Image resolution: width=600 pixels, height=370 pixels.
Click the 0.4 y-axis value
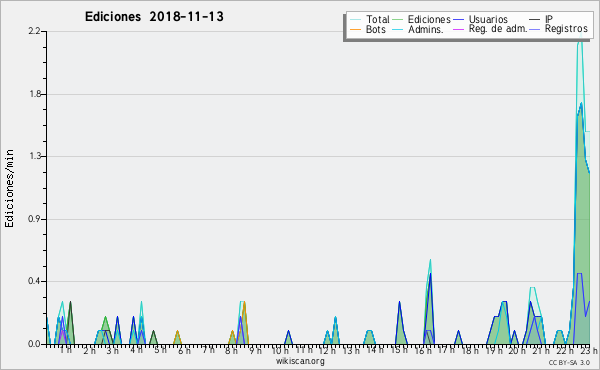click(34, 281)
